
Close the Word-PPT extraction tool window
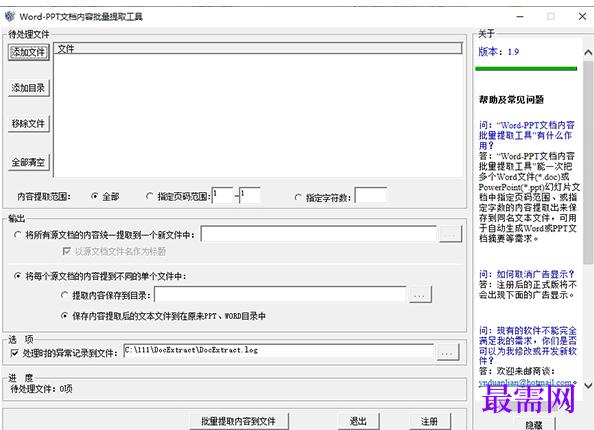point(582,16)
